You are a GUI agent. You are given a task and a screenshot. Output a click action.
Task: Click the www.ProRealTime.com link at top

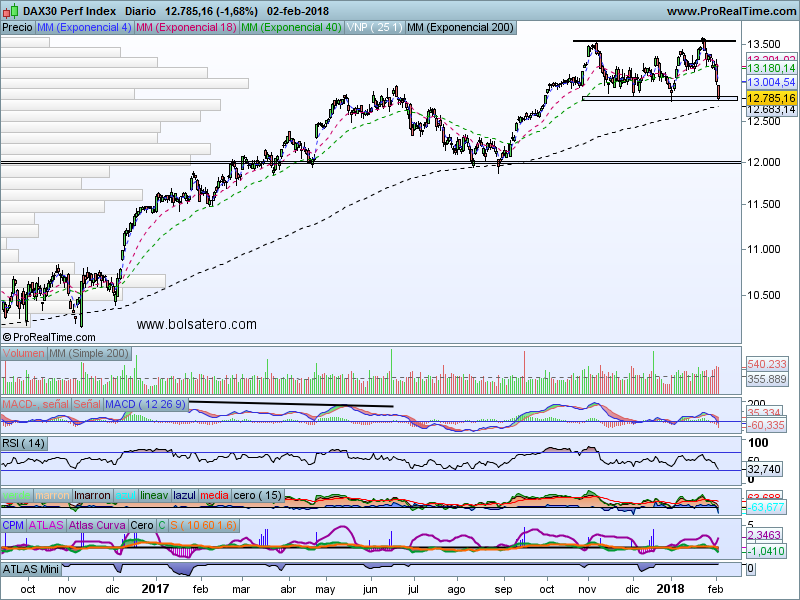pyautogui.click(x=731, y=11)
